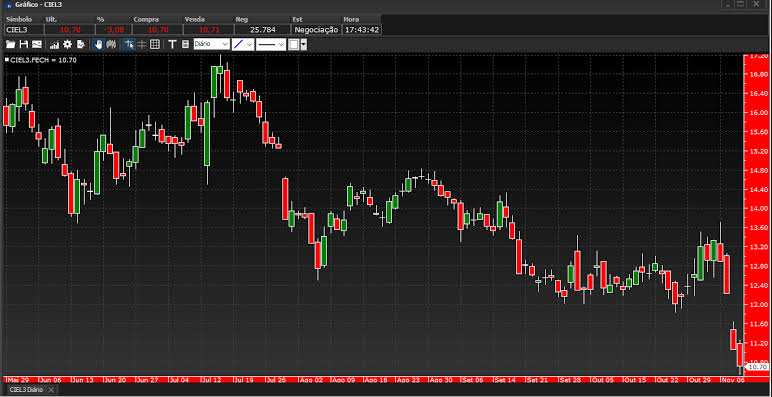Toggle the hand pan tool

coord(98,44)
